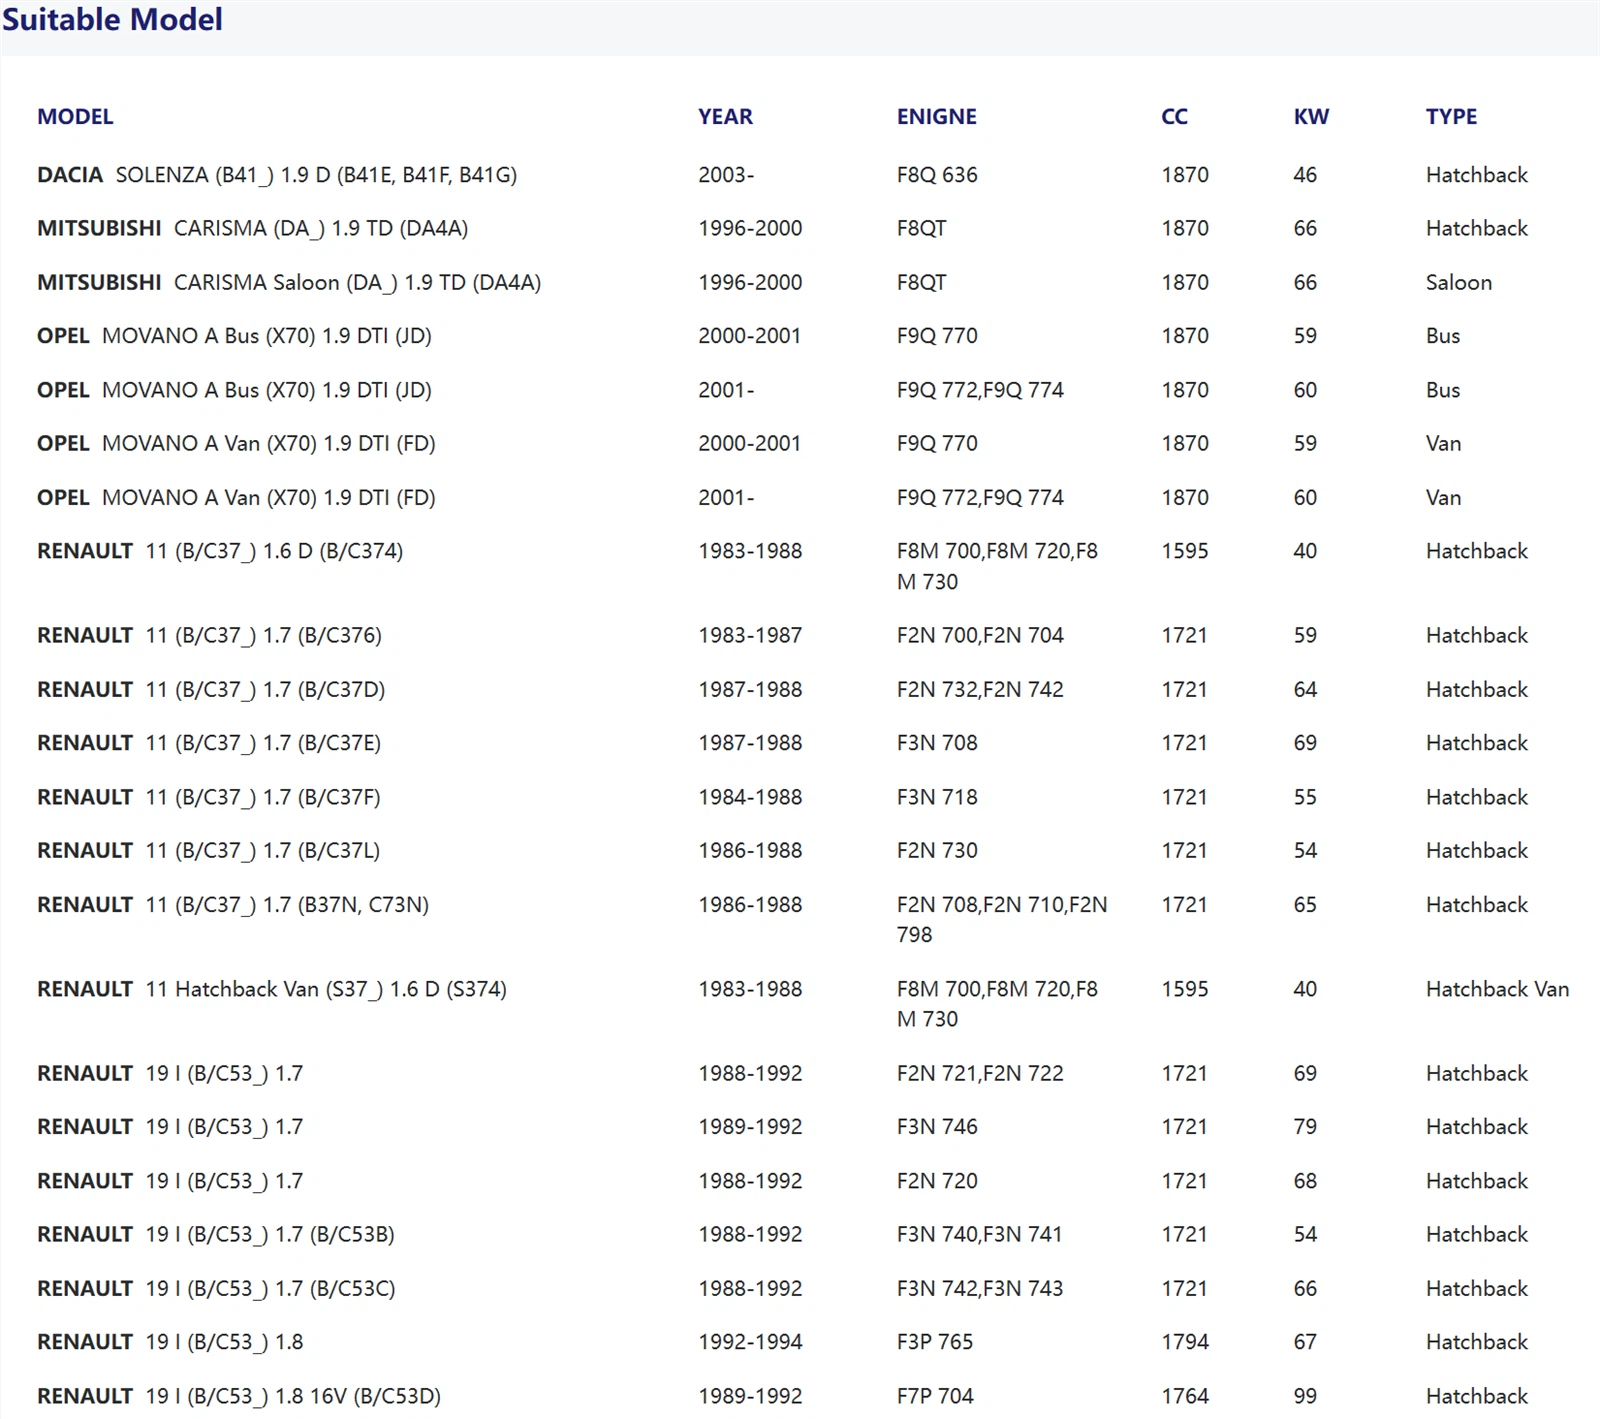Select OPEL MOVANO A Bus with F9Q 770
Image resolution: width=1600 pixels, height=1419 pixels.
coord(234,336)
